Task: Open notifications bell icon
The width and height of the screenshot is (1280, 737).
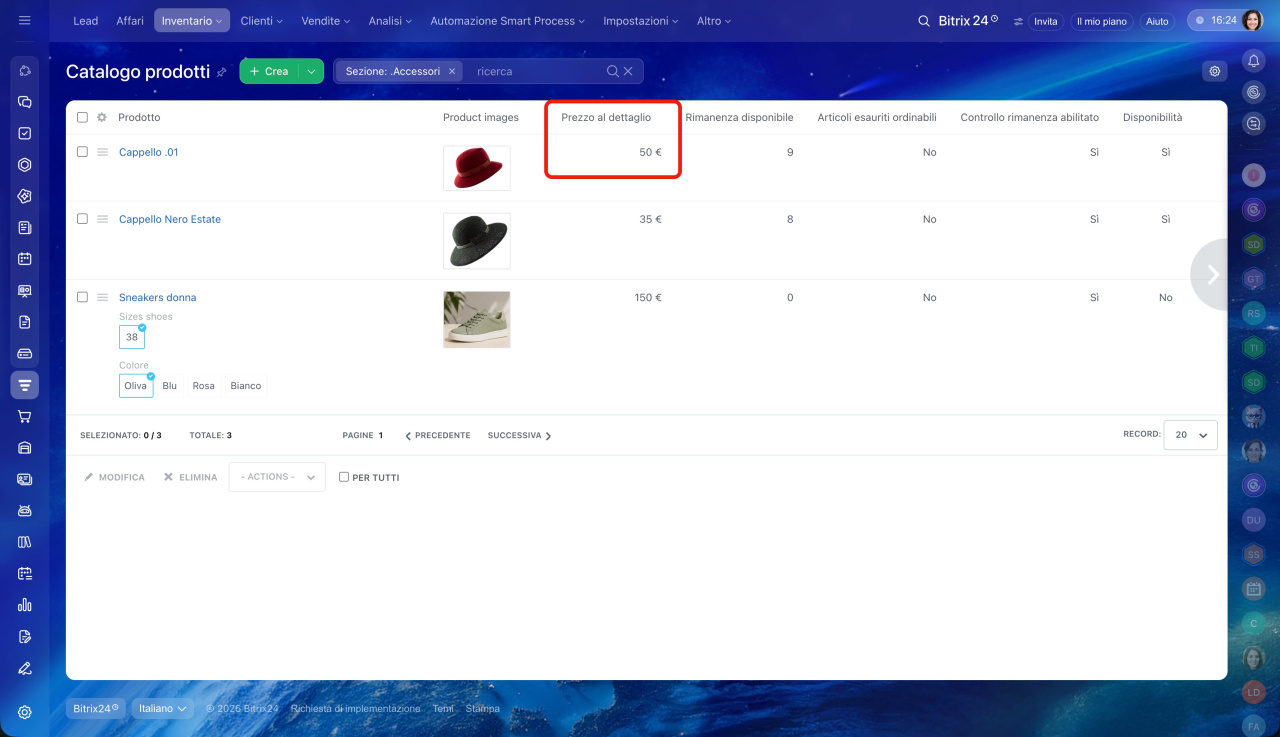Action: (x=1253, y=61)
